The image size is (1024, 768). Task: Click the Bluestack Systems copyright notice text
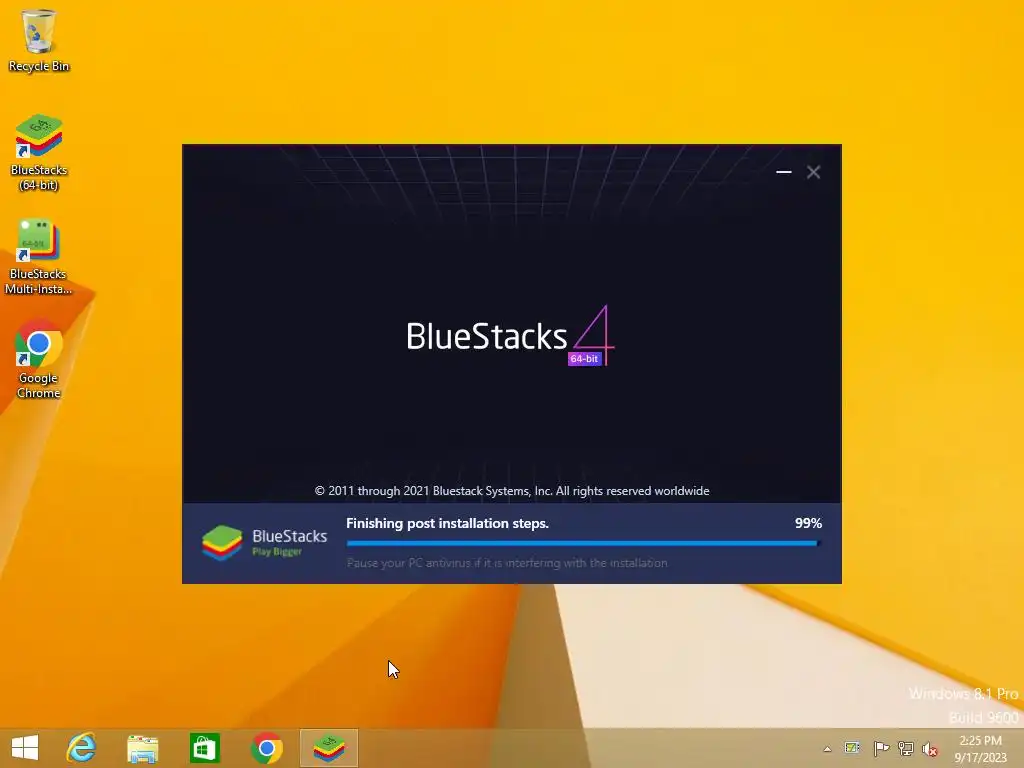click(512, 491)
